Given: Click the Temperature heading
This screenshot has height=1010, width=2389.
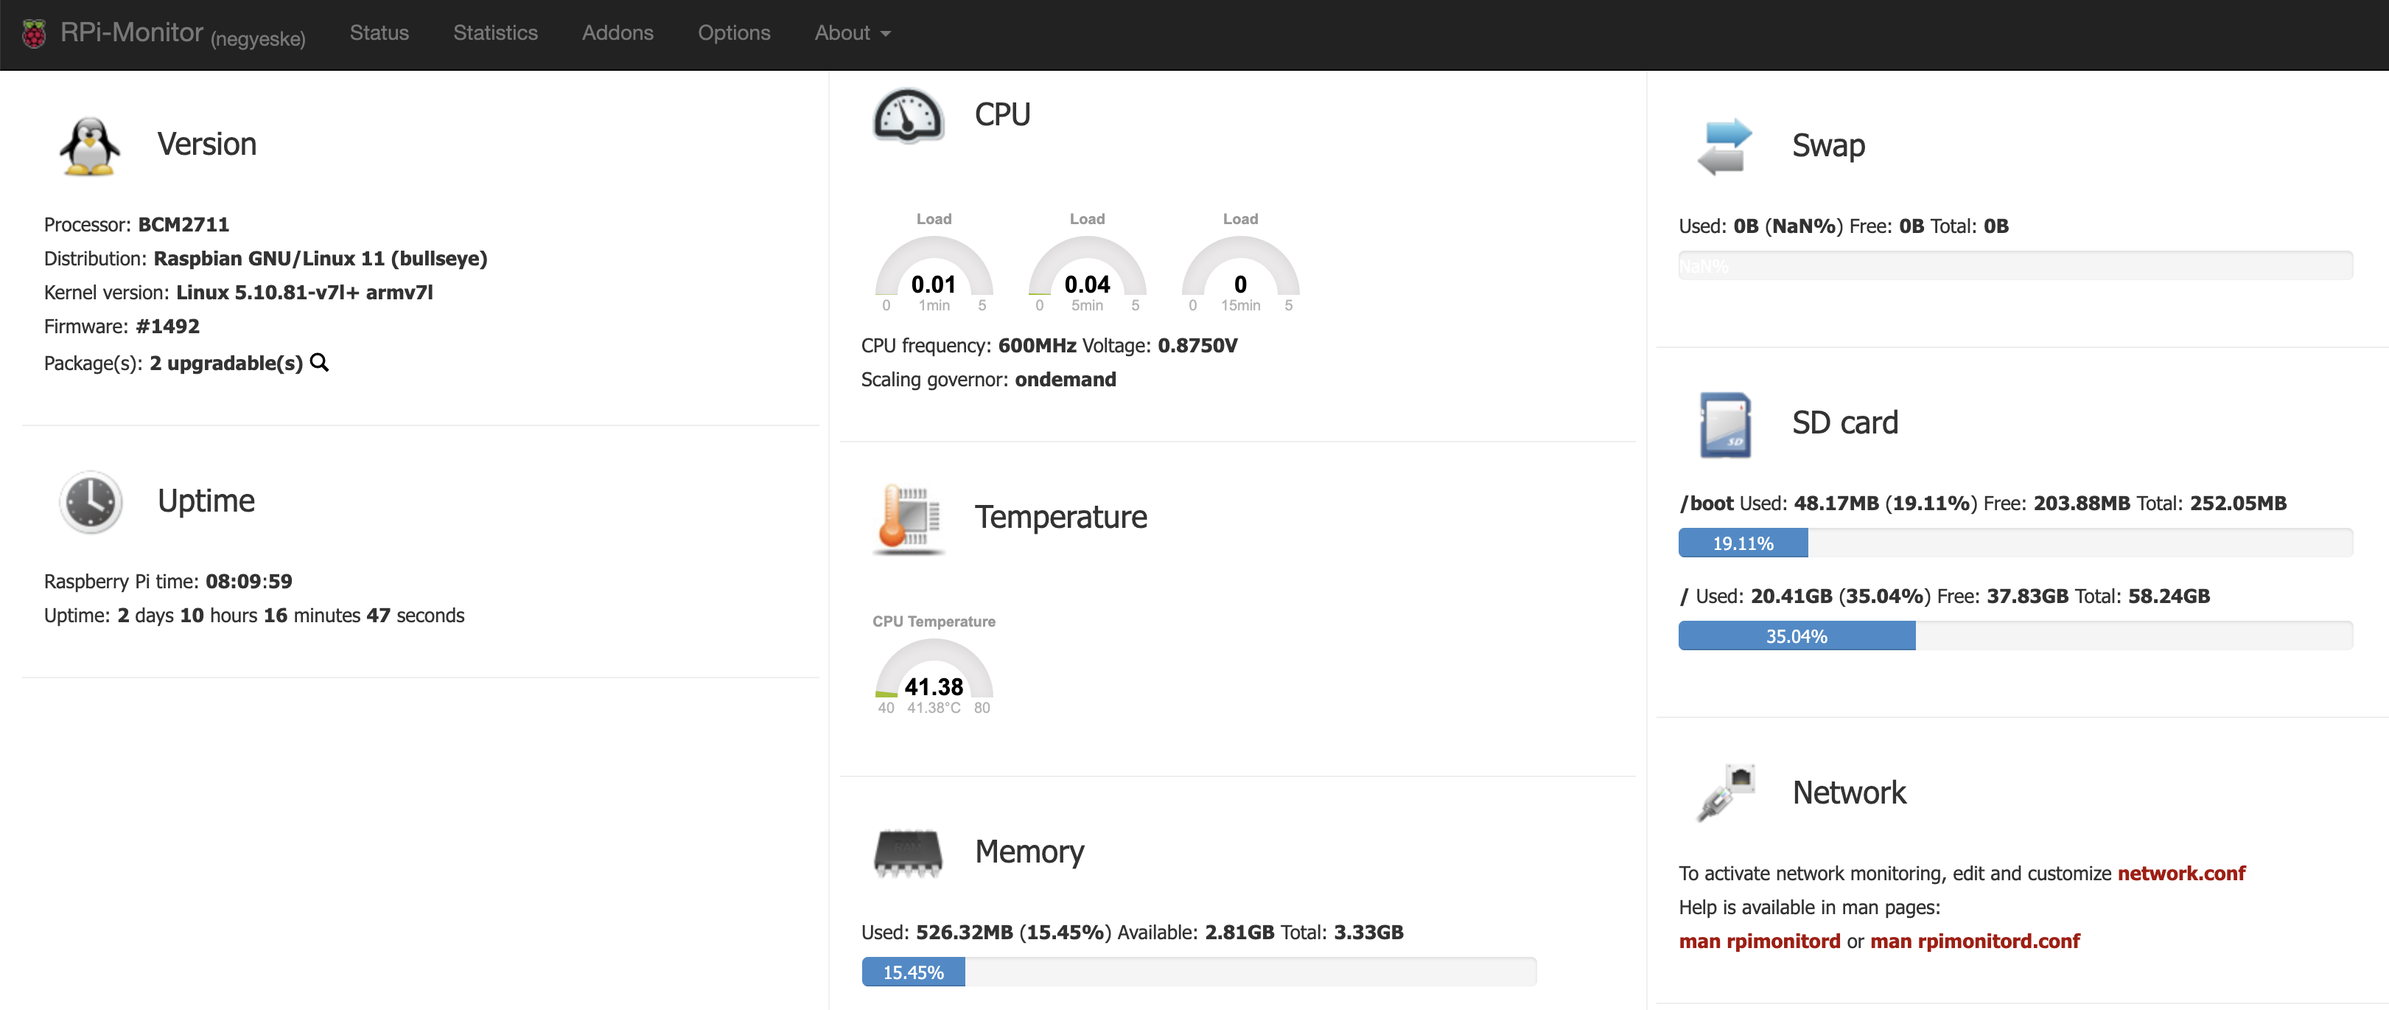Looking at the screenshot, I should 1061,517.
